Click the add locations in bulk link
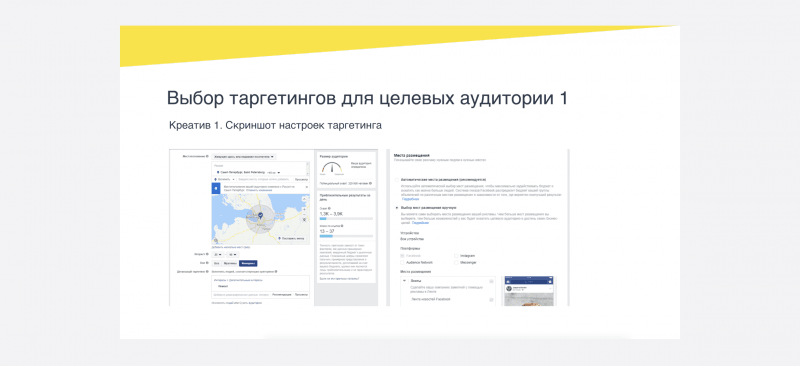 pos(231,248)
